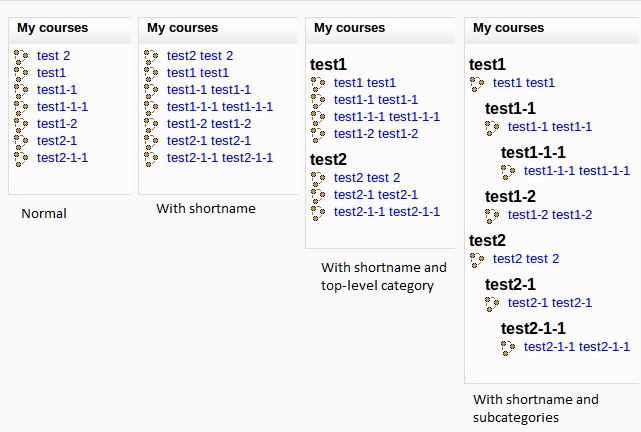Open 'test2 test 2' link under test2 in top-level category block
This screenshot has width=641, height=432.
point(367,178)
